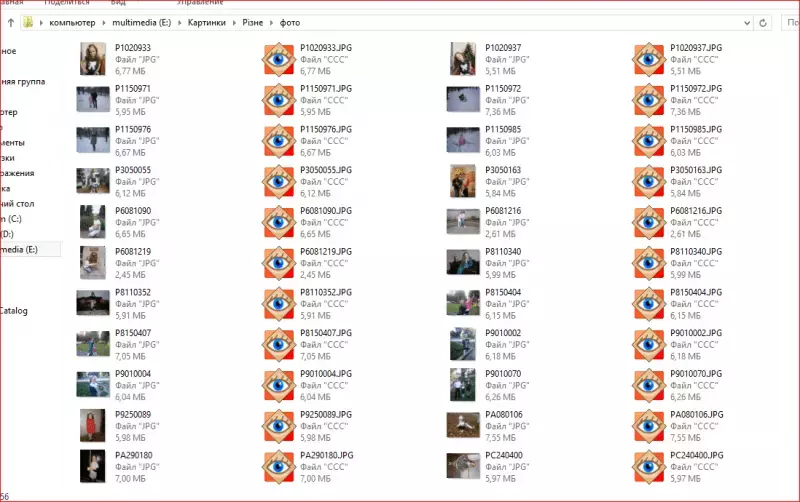The image size is (800, 502).
Task: Select the CCC file icon of P3050055.JPG
Action: click(279, 182)
